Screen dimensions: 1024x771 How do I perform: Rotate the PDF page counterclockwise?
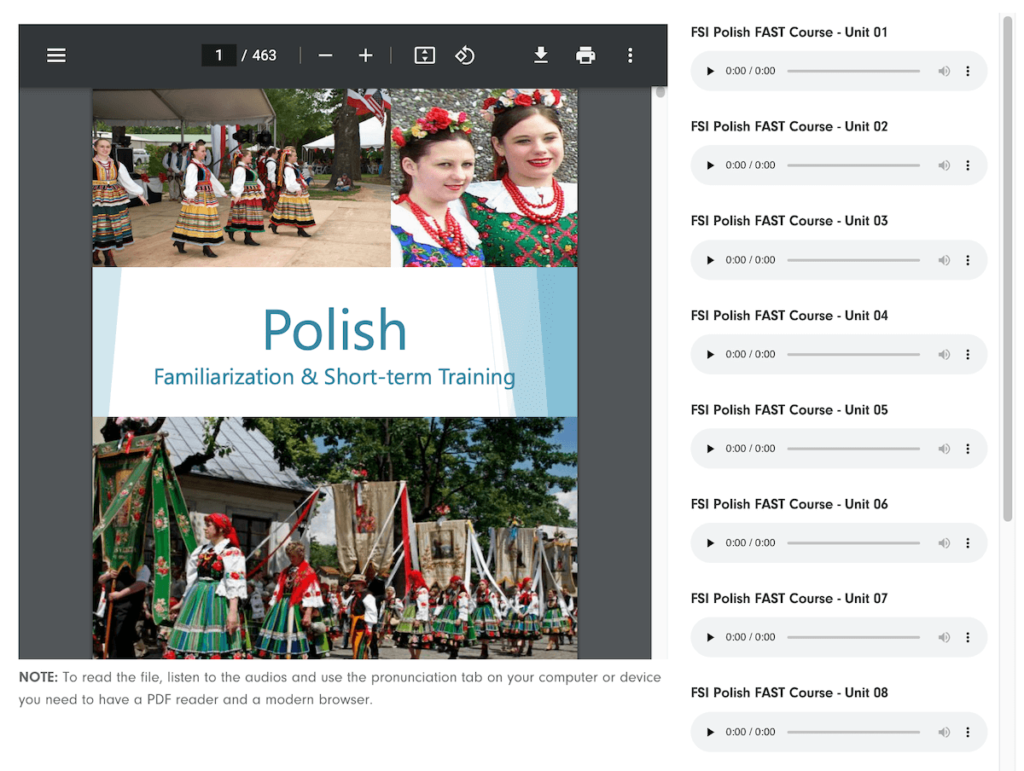click(464, 55)
